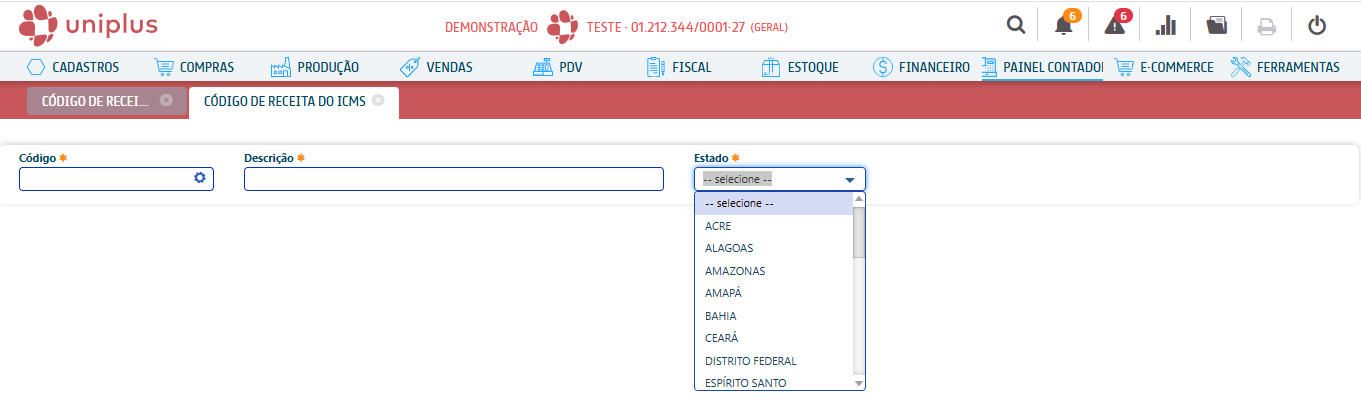
Task: Click into the Descrição input field
Action: click(x=453, y=179)
